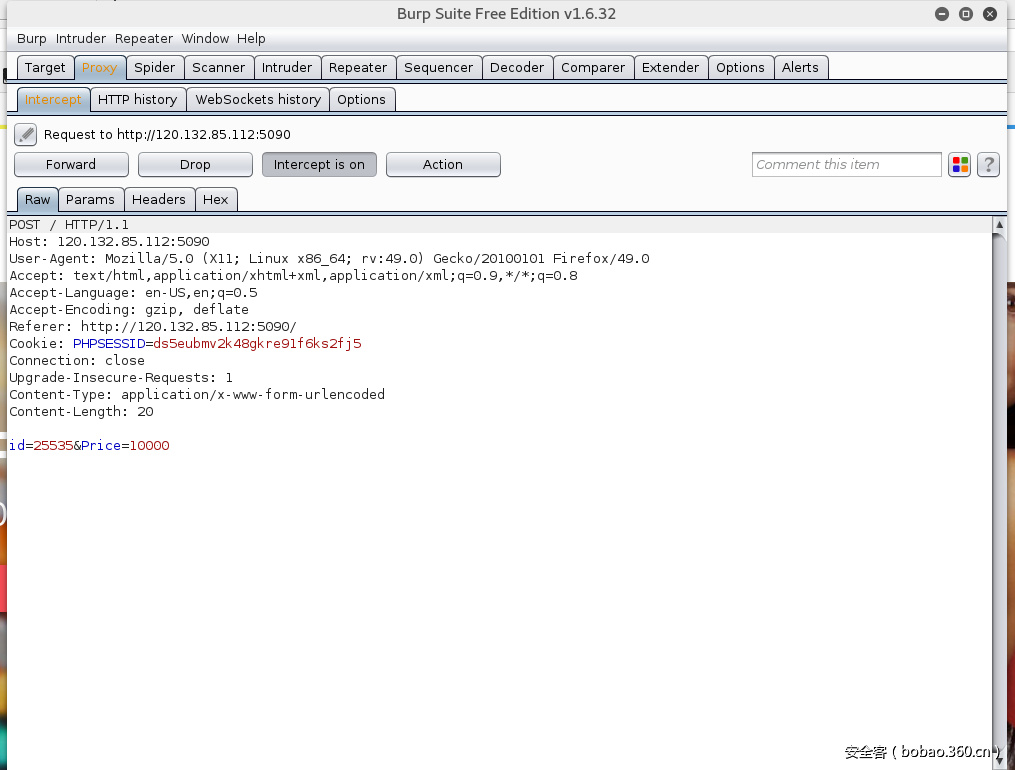Open the Params tab
The image size is (1015, 770).
(x=91, y=199)
